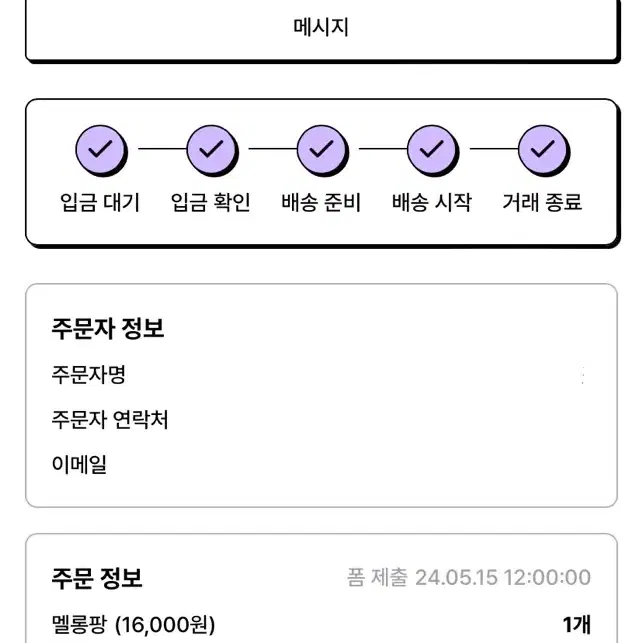Image resolution: width=643 pixels, height=643 pixels.
Task: Click the 배송 시작 checkmark circle
Action: pos(433,150)
